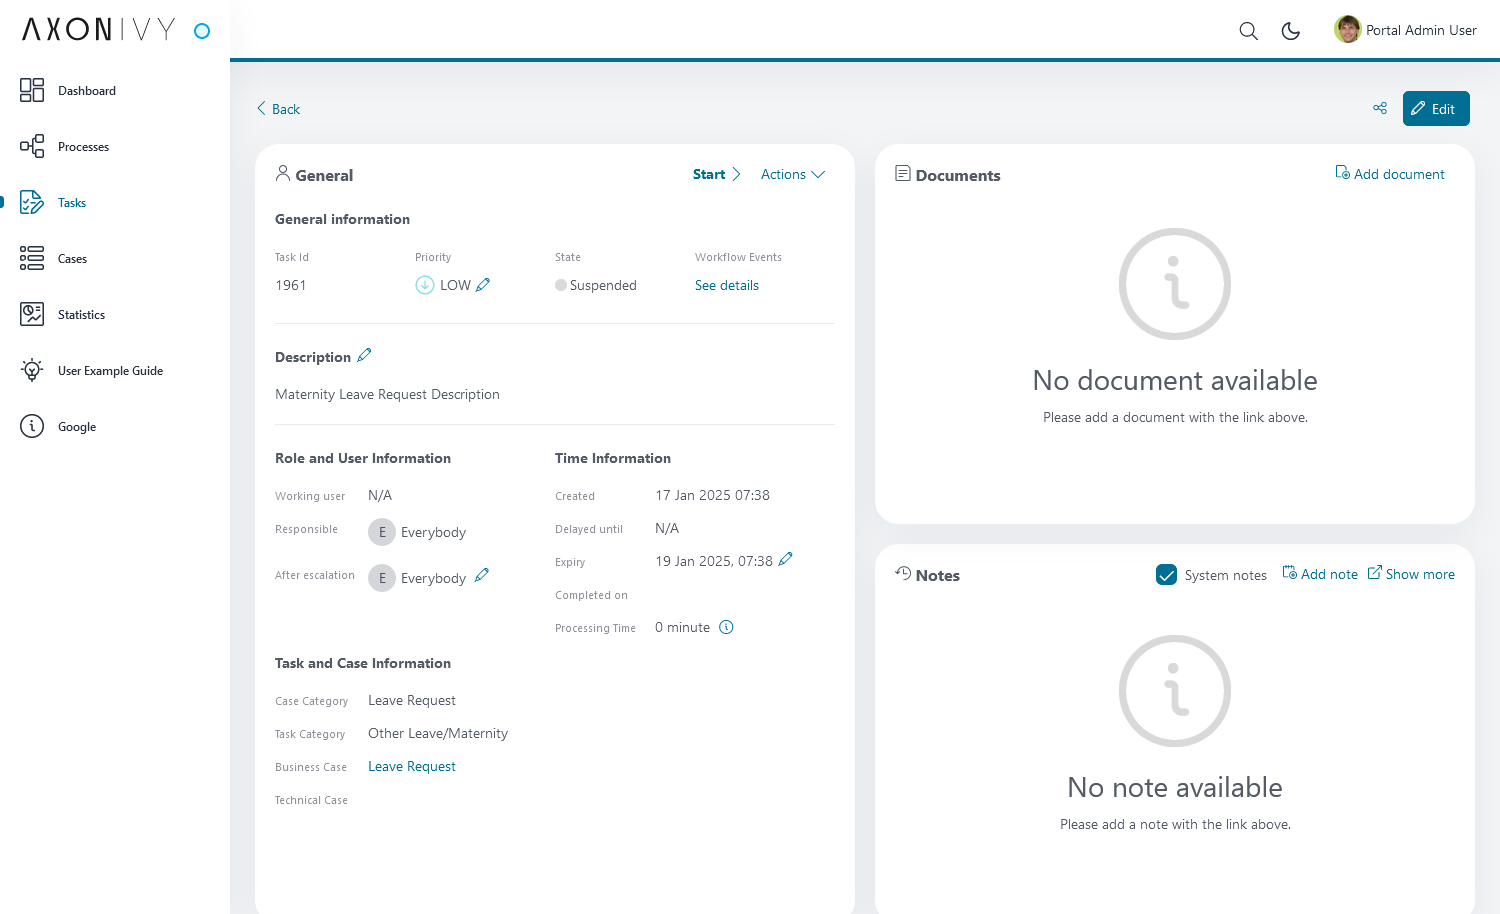Navigate to Cases in sidebar
This screenshot has width=1500, height=914.
72,259
